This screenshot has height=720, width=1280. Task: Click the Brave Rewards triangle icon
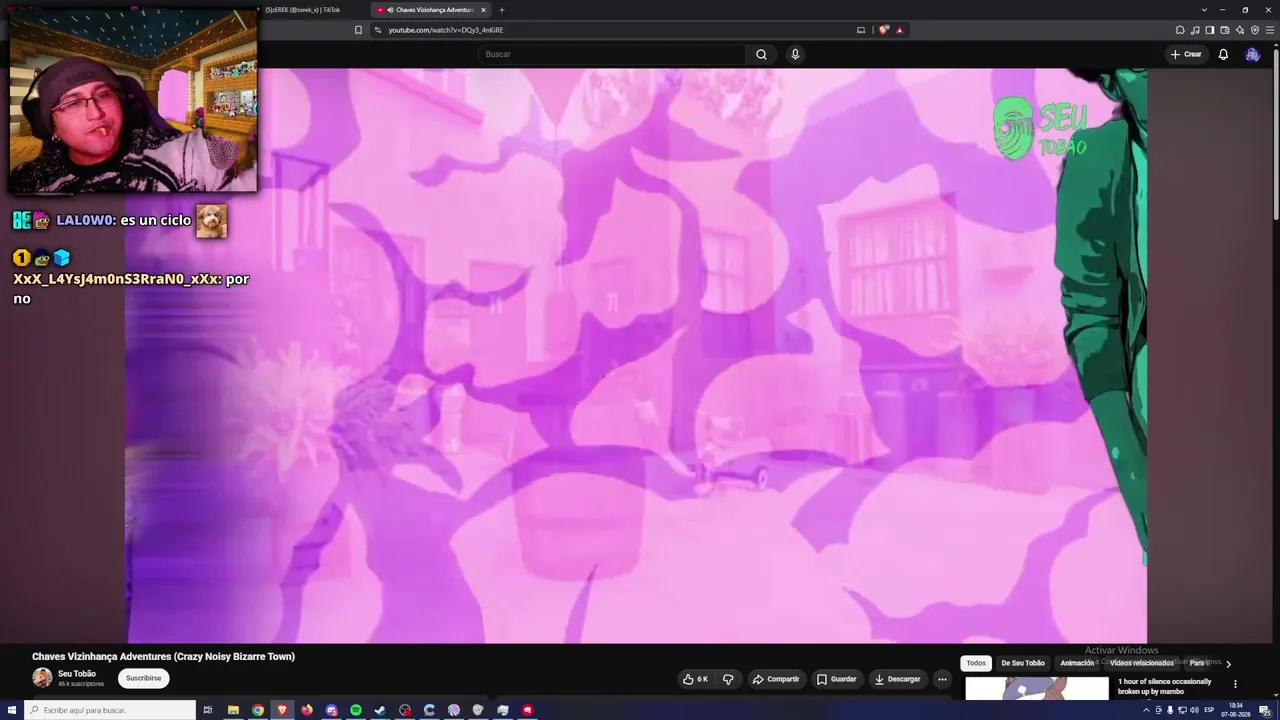(x=900, y=30)
